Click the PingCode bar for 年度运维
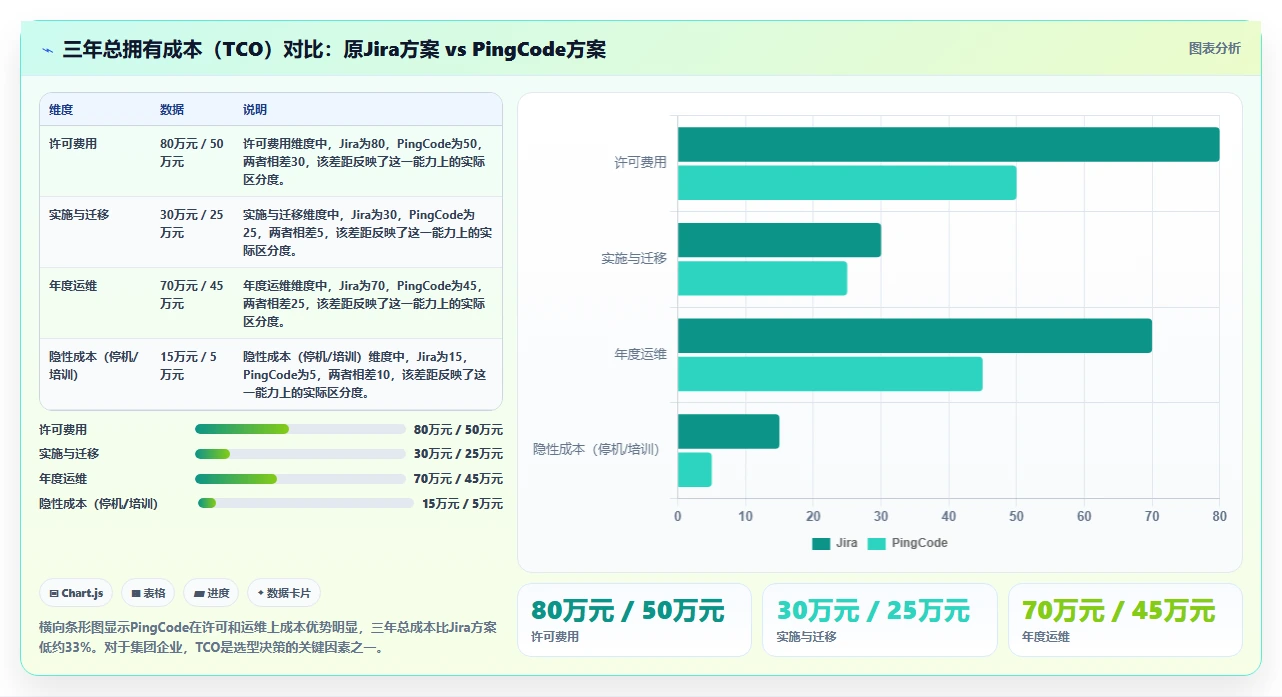1282x697 pixels. click(x=830, y=374)
